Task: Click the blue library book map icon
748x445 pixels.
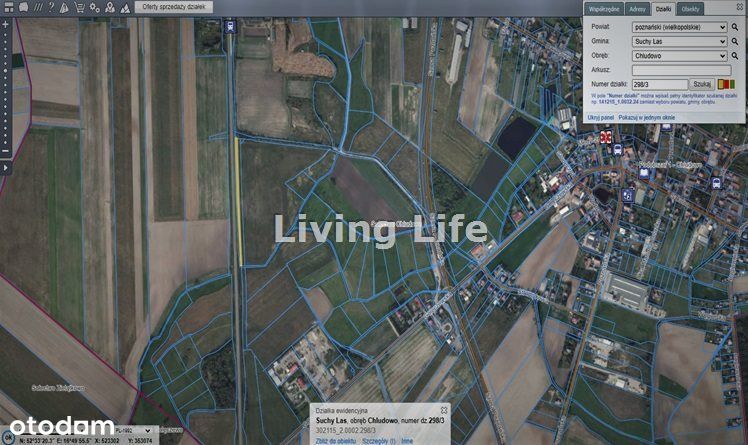Action: click(644, 173)
